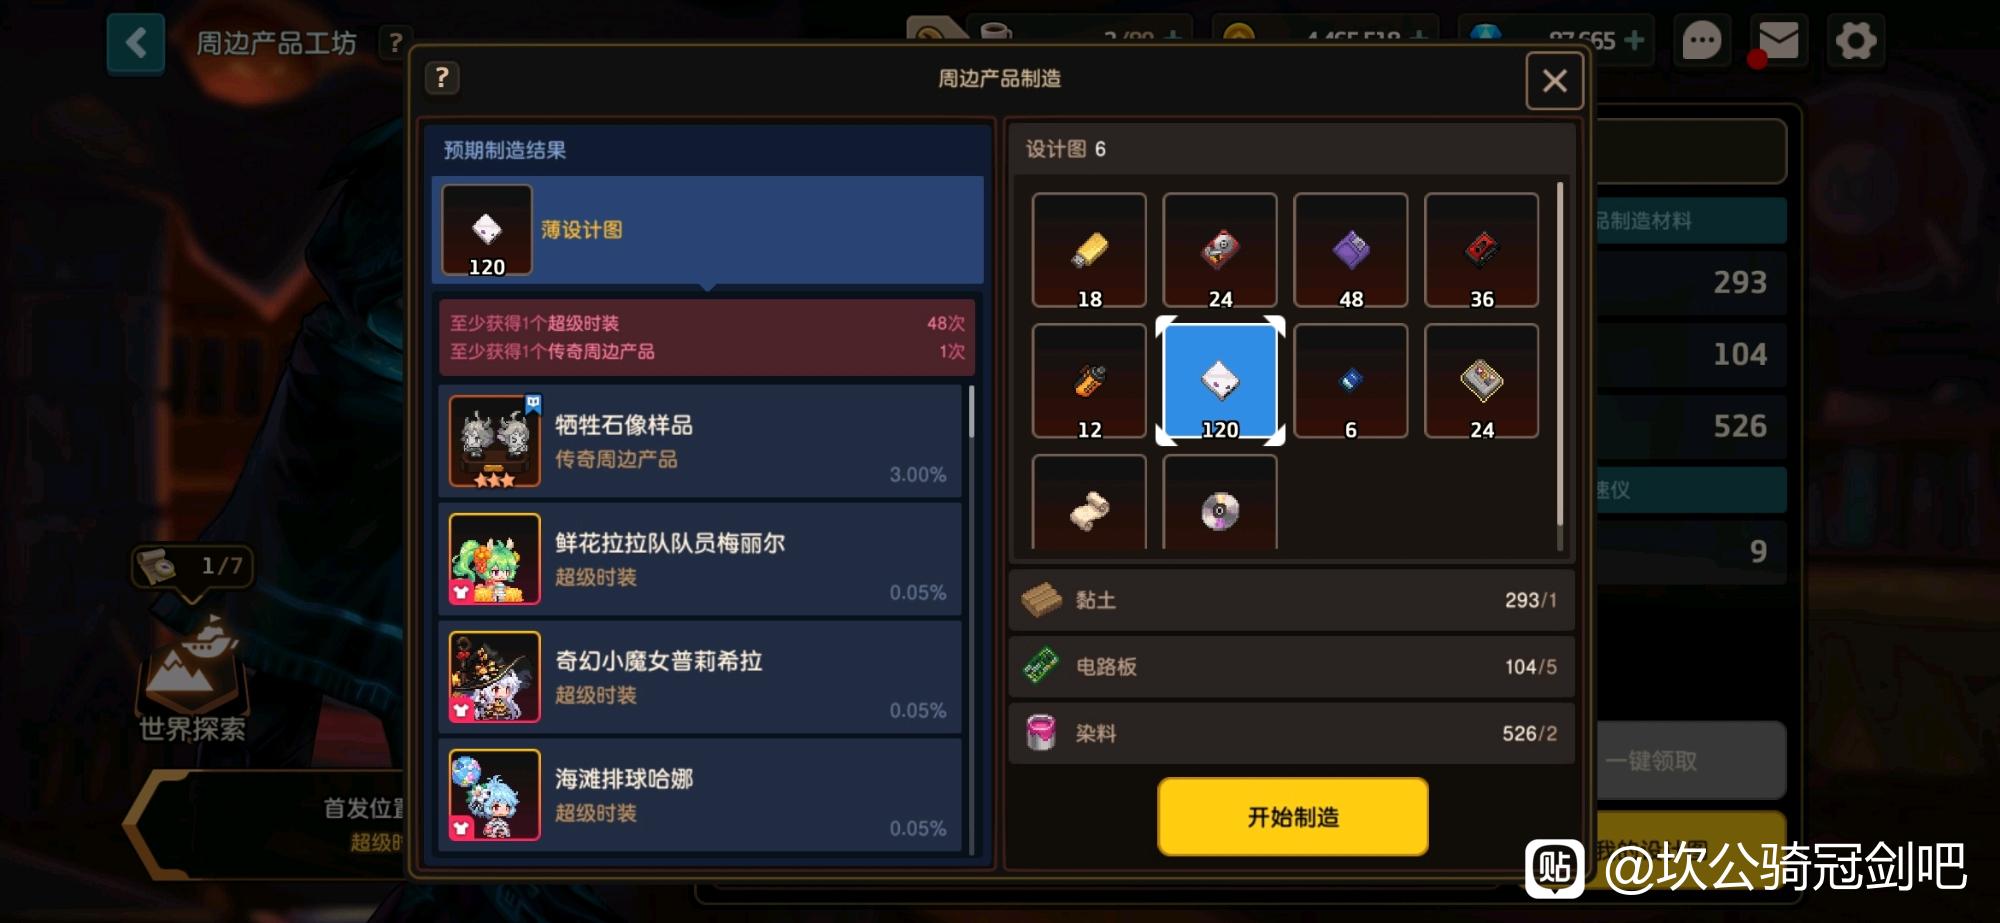Open the chat bubble icon
This screenshot has width=2000, height=923.
pyautogui.click(x=1701, y=42)
